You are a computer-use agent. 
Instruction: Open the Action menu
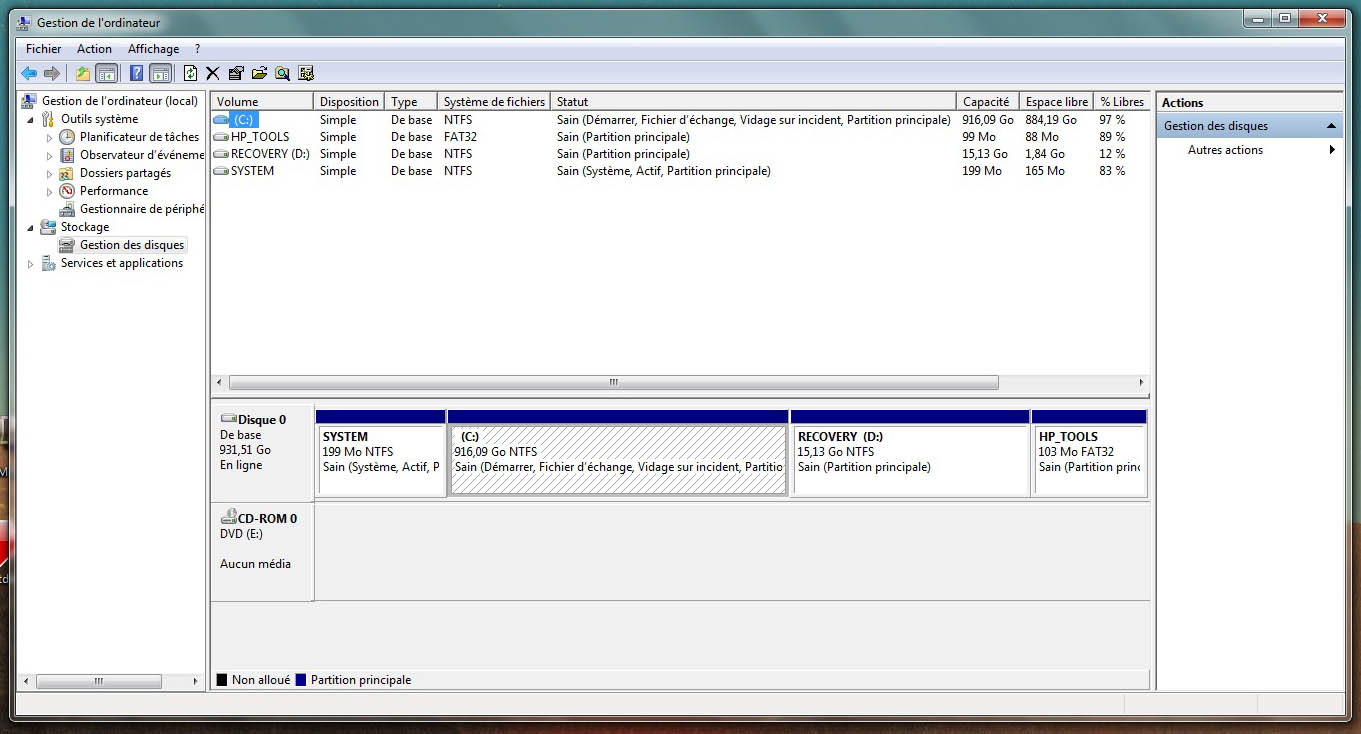(x=95, y=49)
